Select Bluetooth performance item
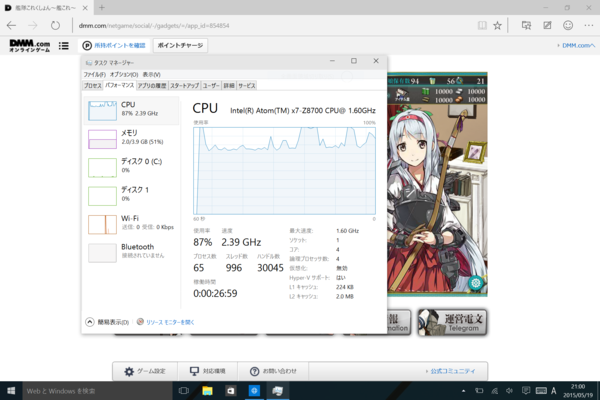 131,253
